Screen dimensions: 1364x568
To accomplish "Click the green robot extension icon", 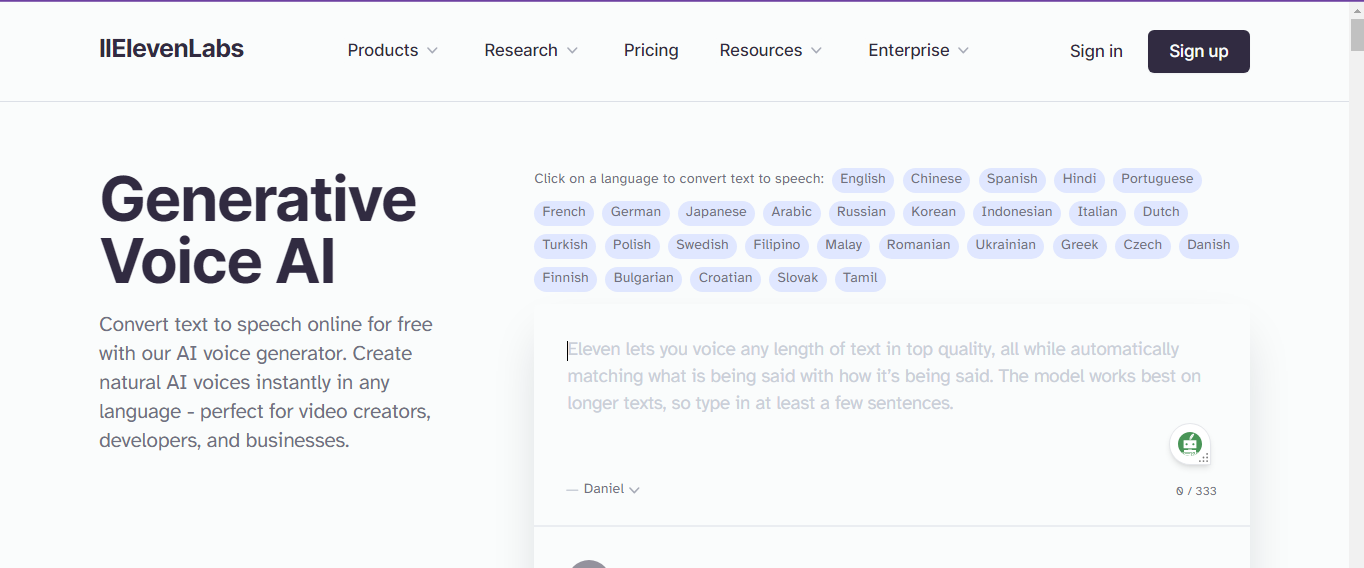I will pyautogui.click(x=1189, y=444).
